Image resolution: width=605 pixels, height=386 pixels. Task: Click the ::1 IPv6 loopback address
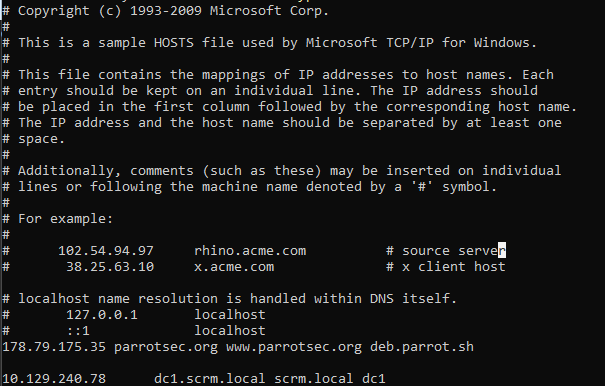click(78, 331)
